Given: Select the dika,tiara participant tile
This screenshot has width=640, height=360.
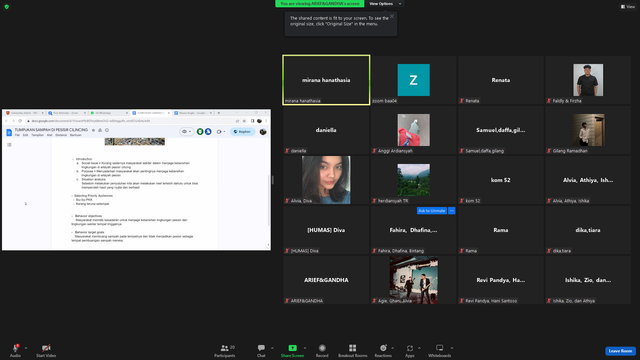Looking at the screenshot, I should pyautogui.click(x=588, y=230).
